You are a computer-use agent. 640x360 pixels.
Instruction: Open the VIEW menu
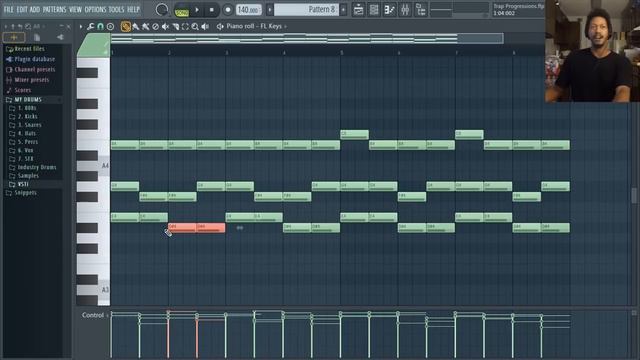click(75, 9)
